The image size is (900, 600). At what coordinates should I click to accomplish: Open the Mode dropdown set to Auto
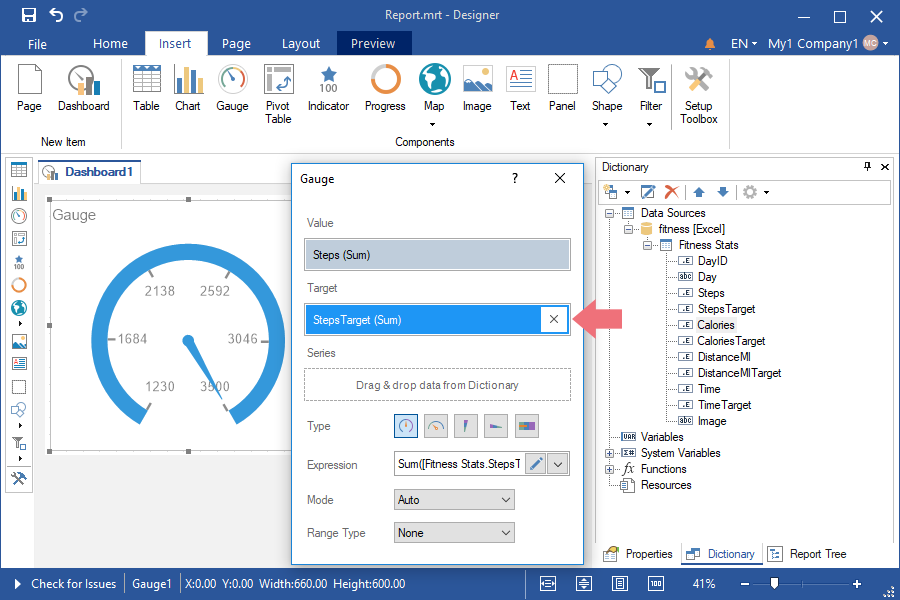tap(454, 499)
